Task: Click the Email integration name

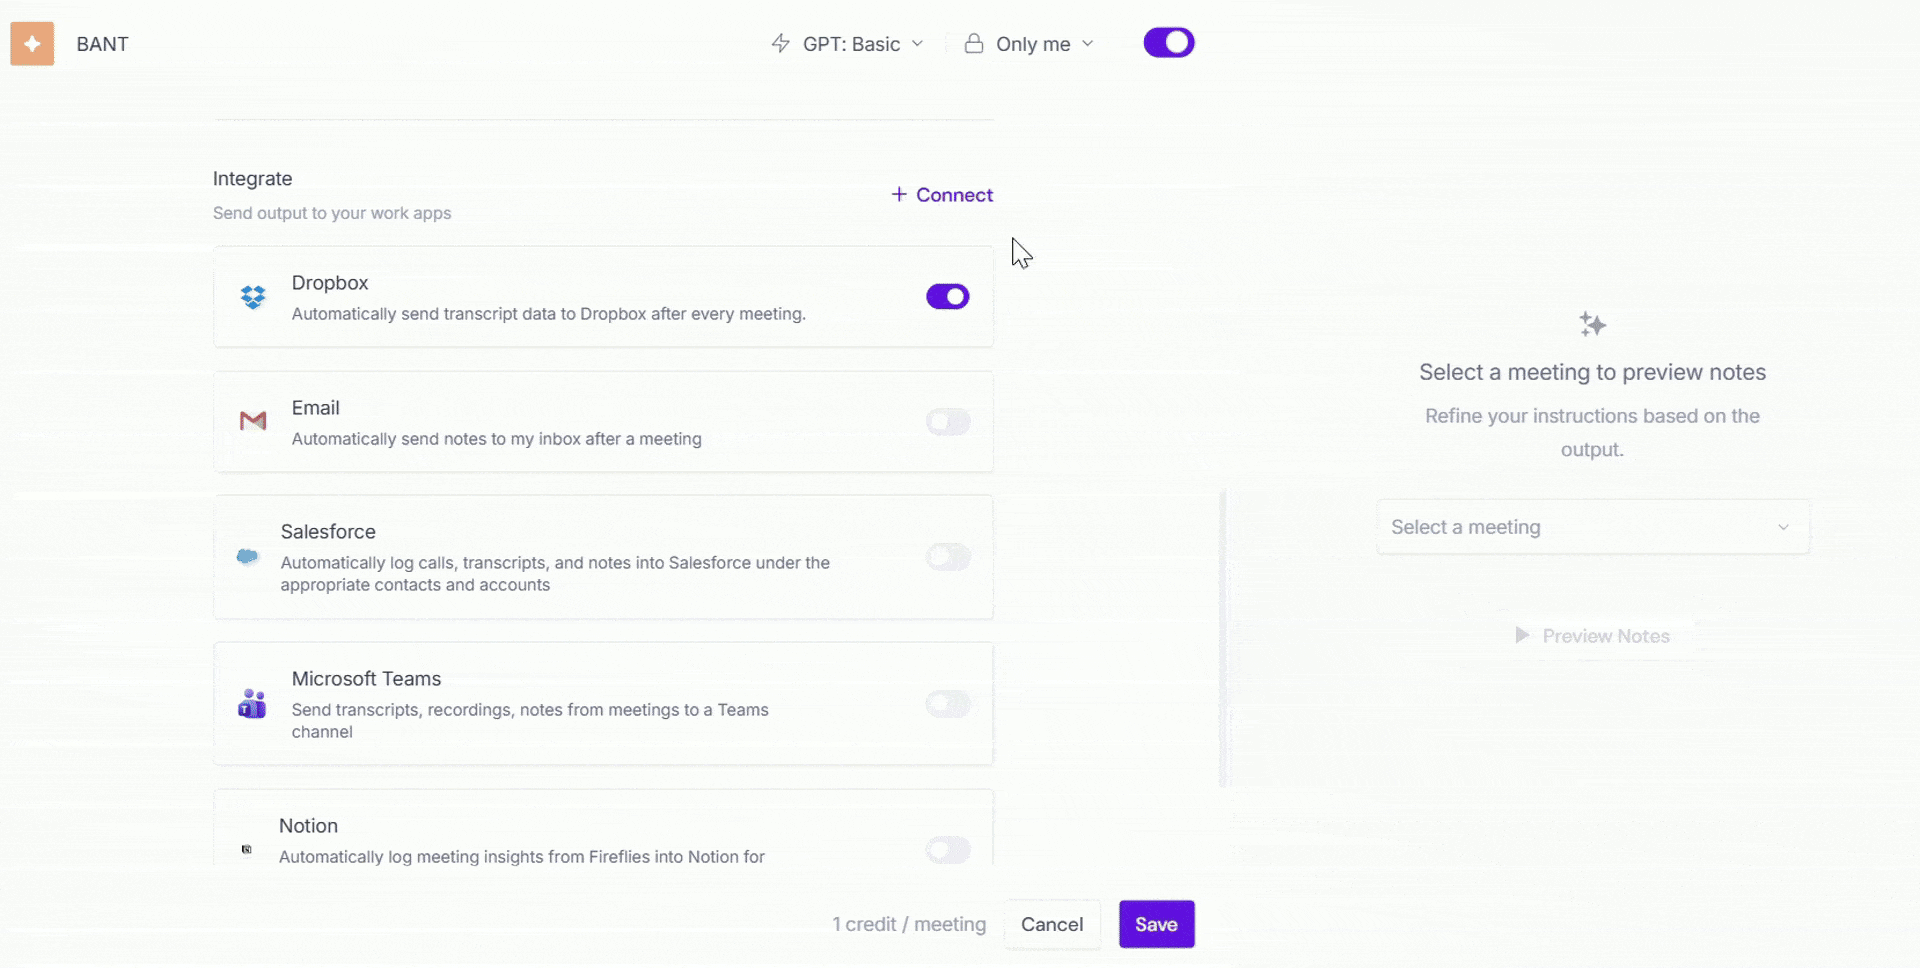Action: (316, 408)
